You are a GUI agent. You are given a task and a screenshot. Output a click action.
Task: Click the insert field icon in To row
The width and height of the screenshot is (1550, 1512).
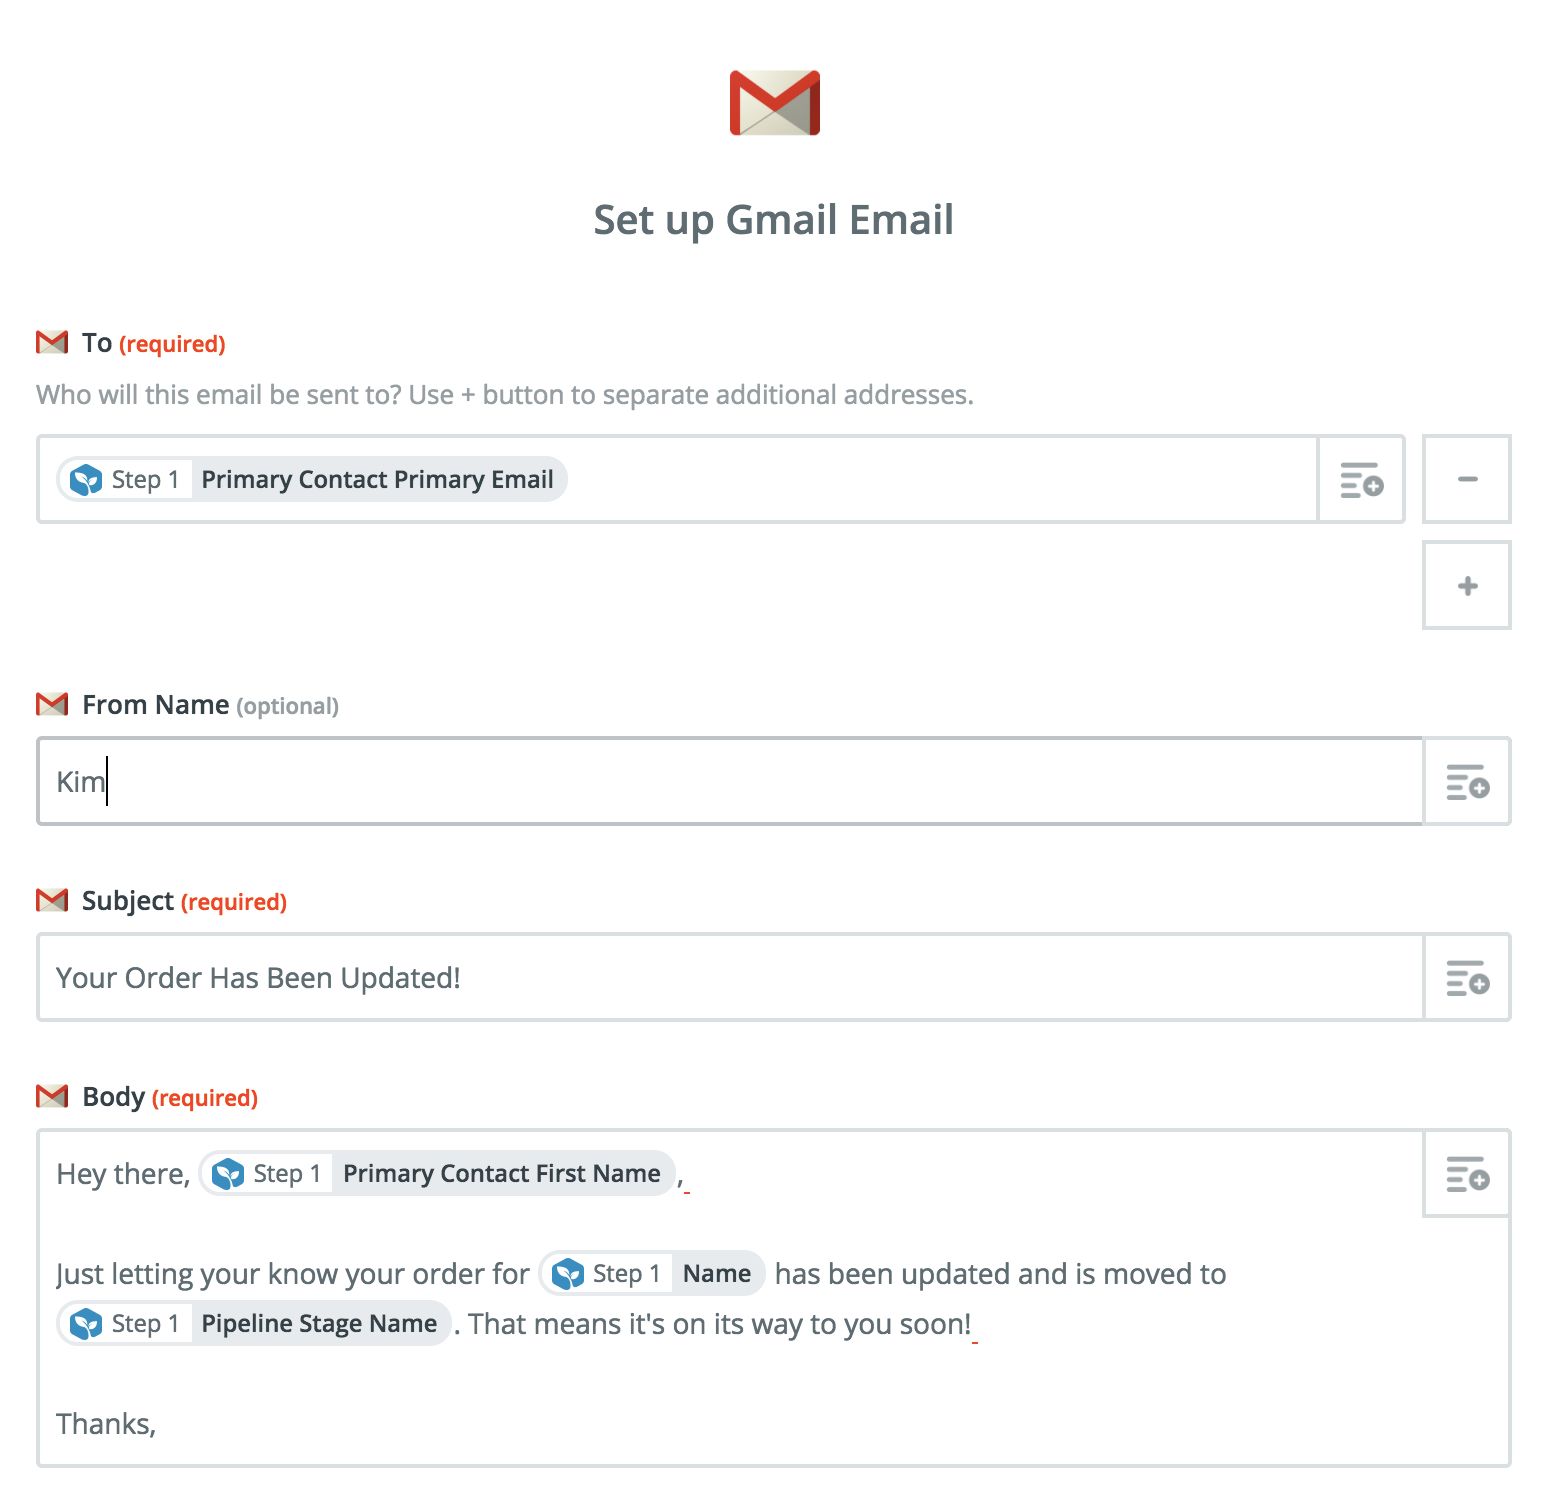pos(1361,480)
